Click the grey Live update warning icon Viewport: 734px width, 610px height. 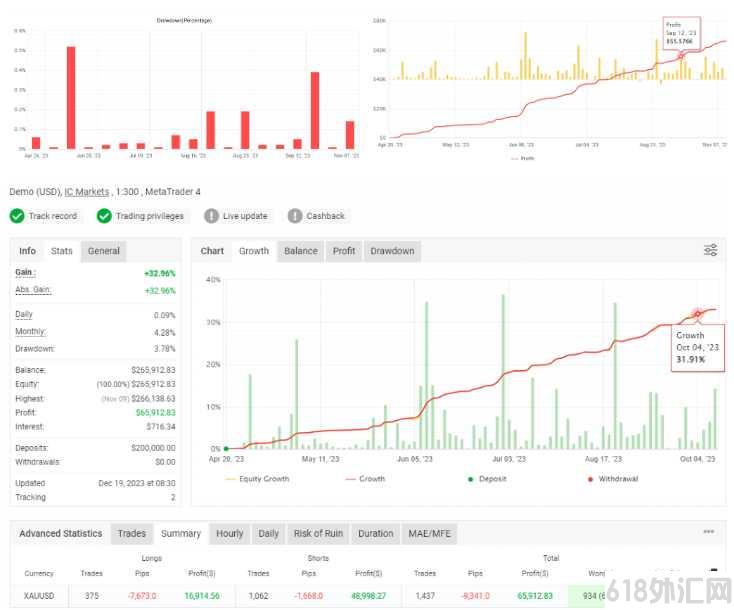[x=211, y=216]
